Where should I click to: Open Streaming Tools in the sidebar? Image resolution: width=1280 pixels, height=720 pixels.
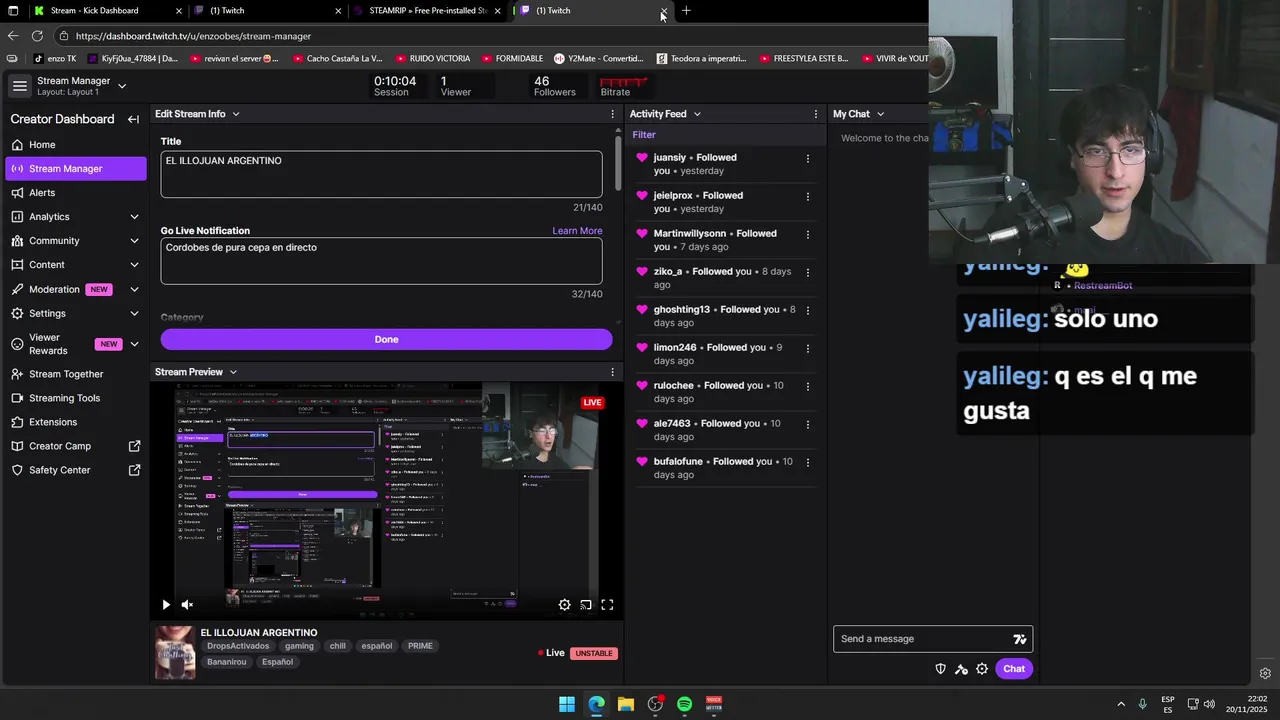point(76,398)
